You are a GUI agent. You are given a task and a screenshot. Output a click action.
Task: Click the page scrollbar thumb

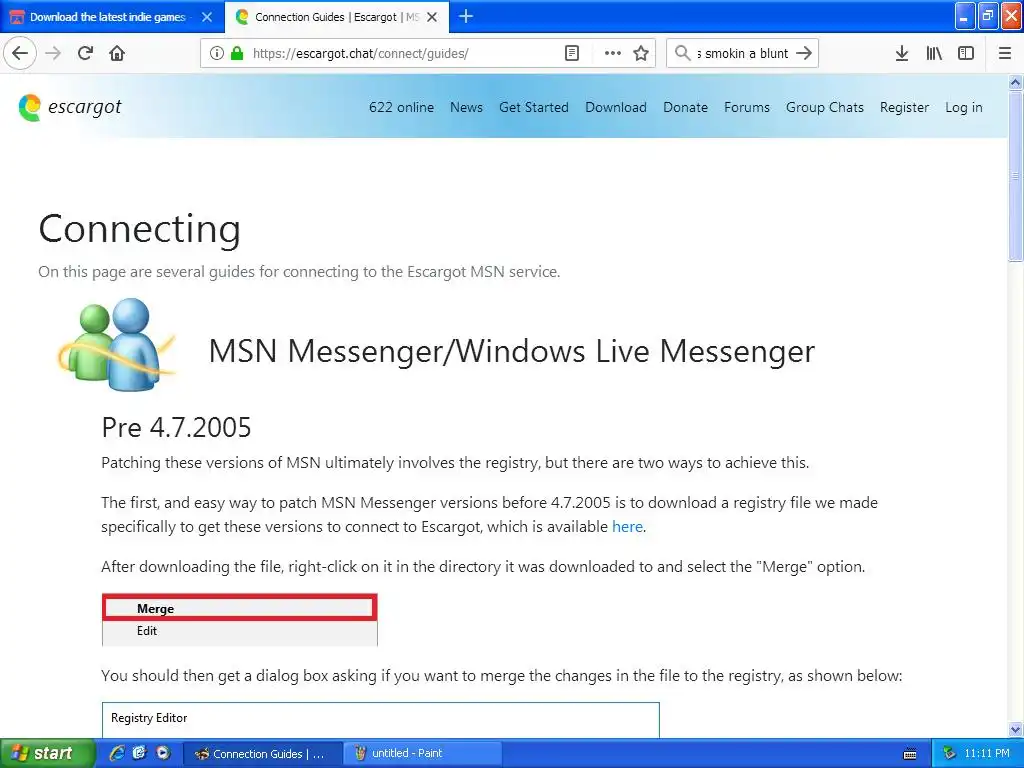[x=1015, y=176]
